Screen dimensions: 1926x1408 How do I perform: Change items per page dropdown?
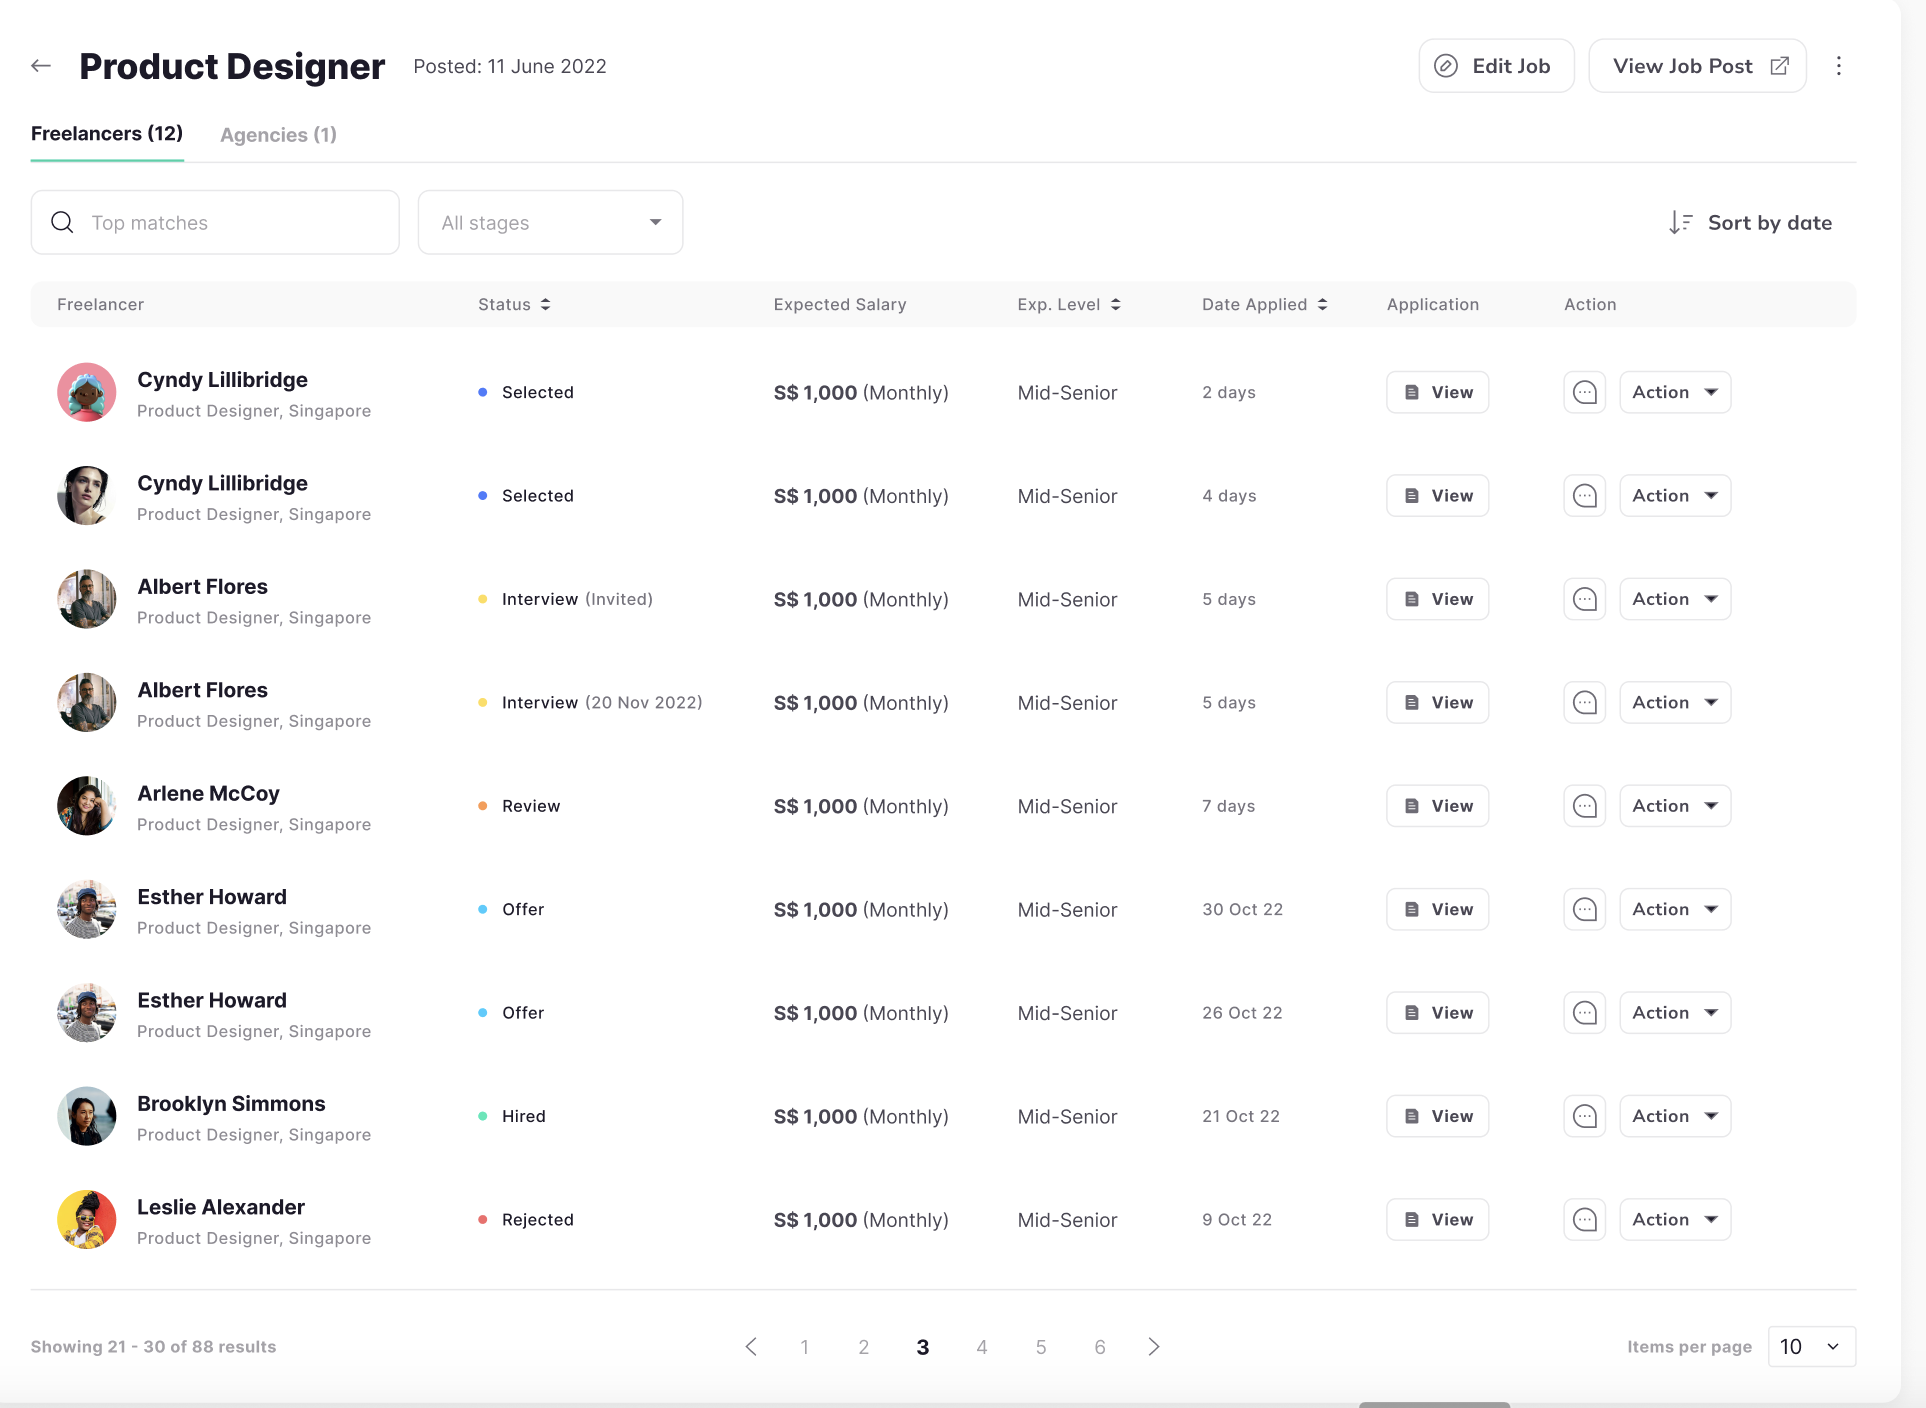click(1811, 1347)
